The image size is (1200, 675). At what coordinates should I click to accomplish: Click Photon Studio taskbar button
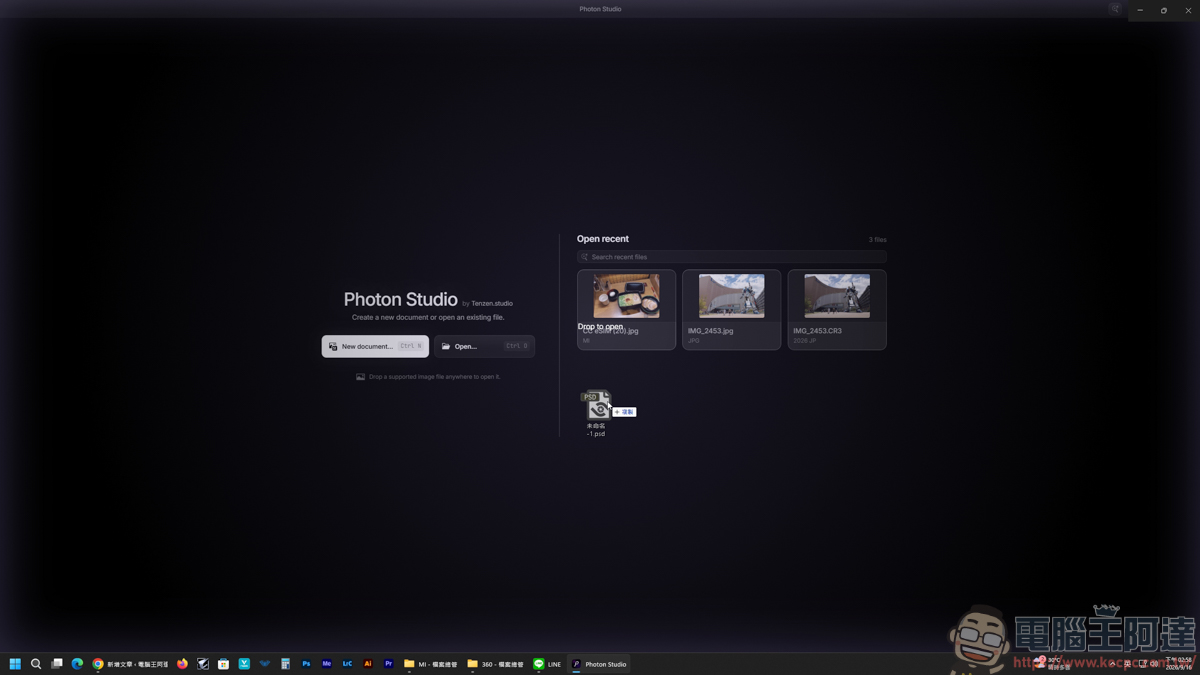(599, 664)
